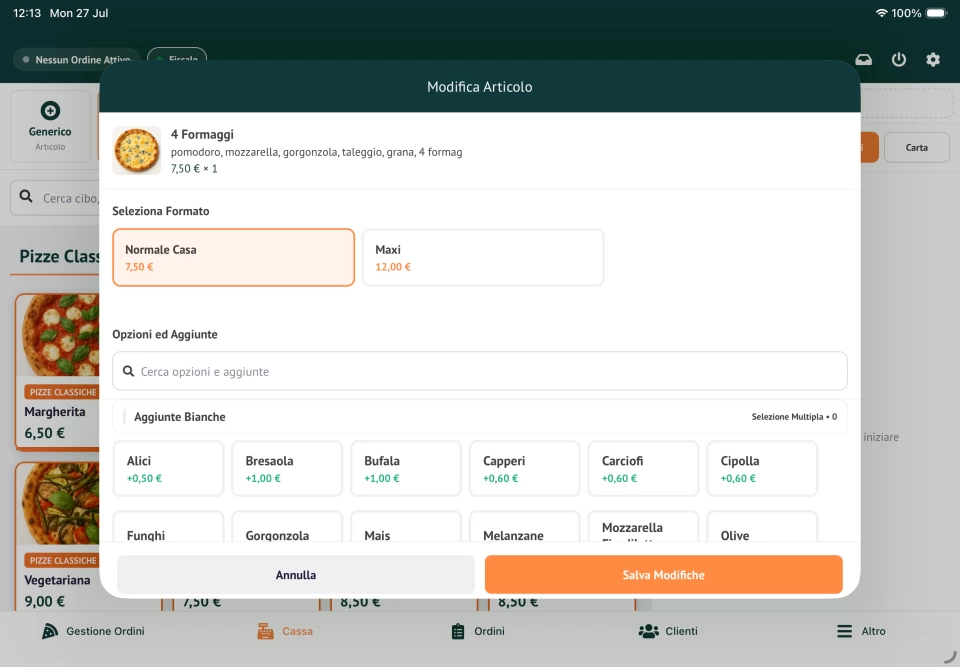
Task: Open the cash drawer icon in header
Action: [863, 59]
